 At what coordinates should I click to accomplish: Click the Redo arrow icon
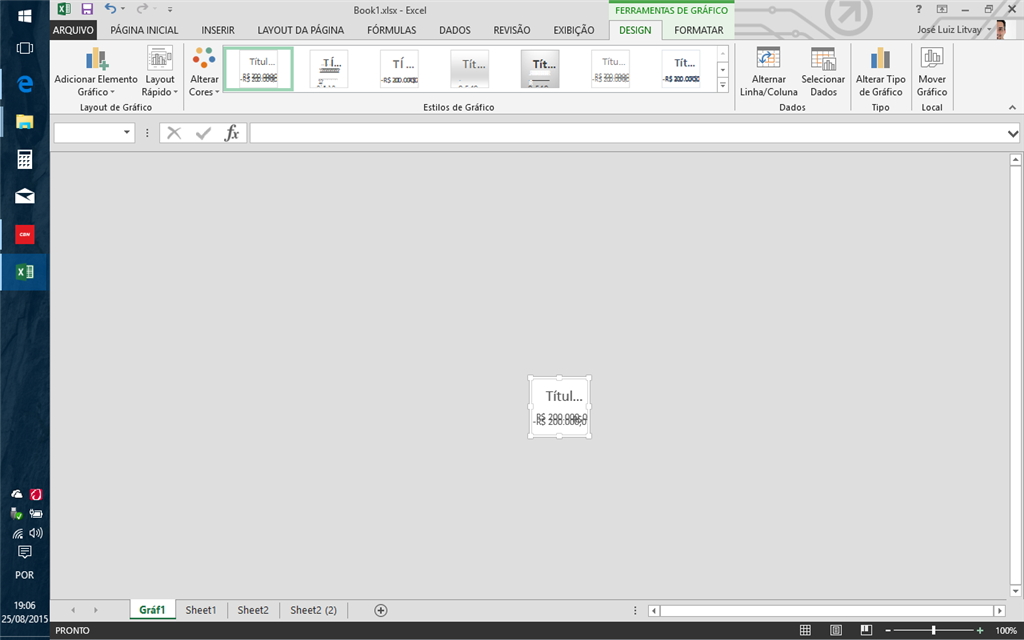tap(142, 9)
